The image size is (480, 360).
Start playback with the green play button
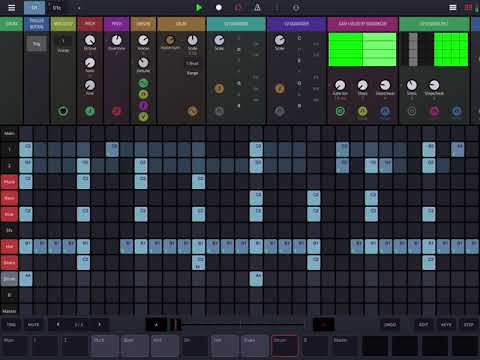pos(199,7)
